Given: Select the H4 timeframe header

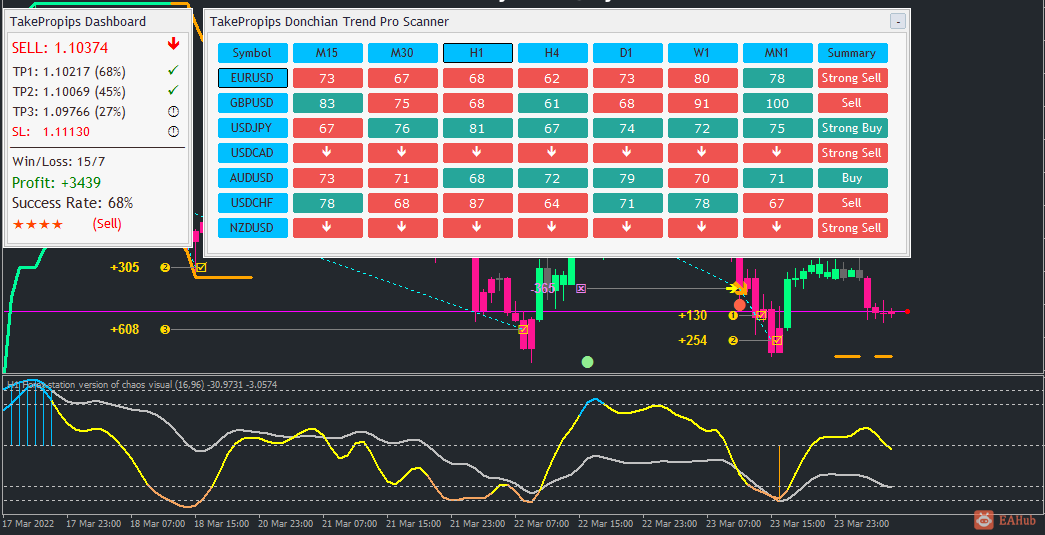Looking at the screenshot, I should (552, 53).
